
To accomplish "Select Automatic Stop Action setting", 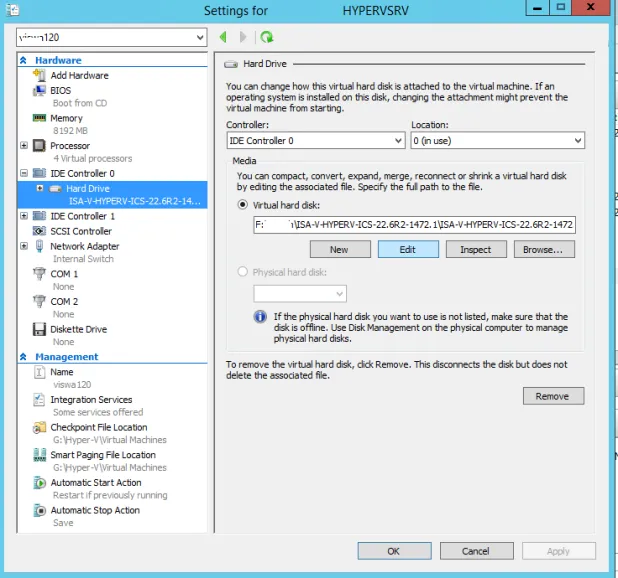I will [95, 510].
